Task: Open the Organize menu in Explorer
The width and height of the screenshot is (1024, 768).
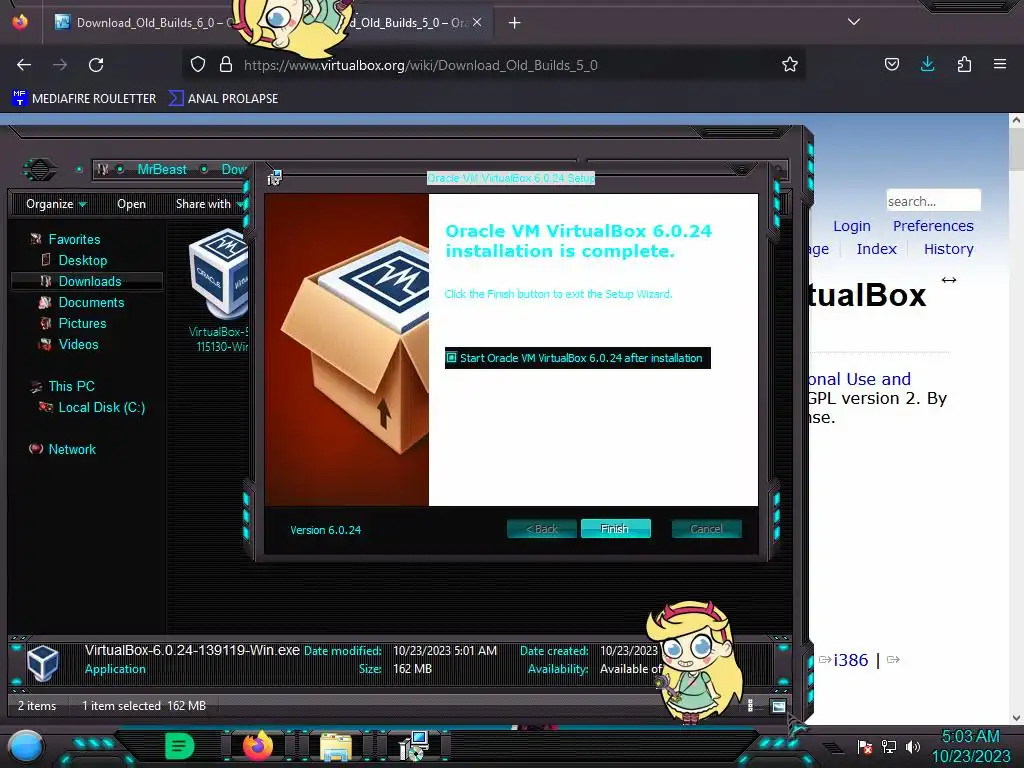Action: 56,204
